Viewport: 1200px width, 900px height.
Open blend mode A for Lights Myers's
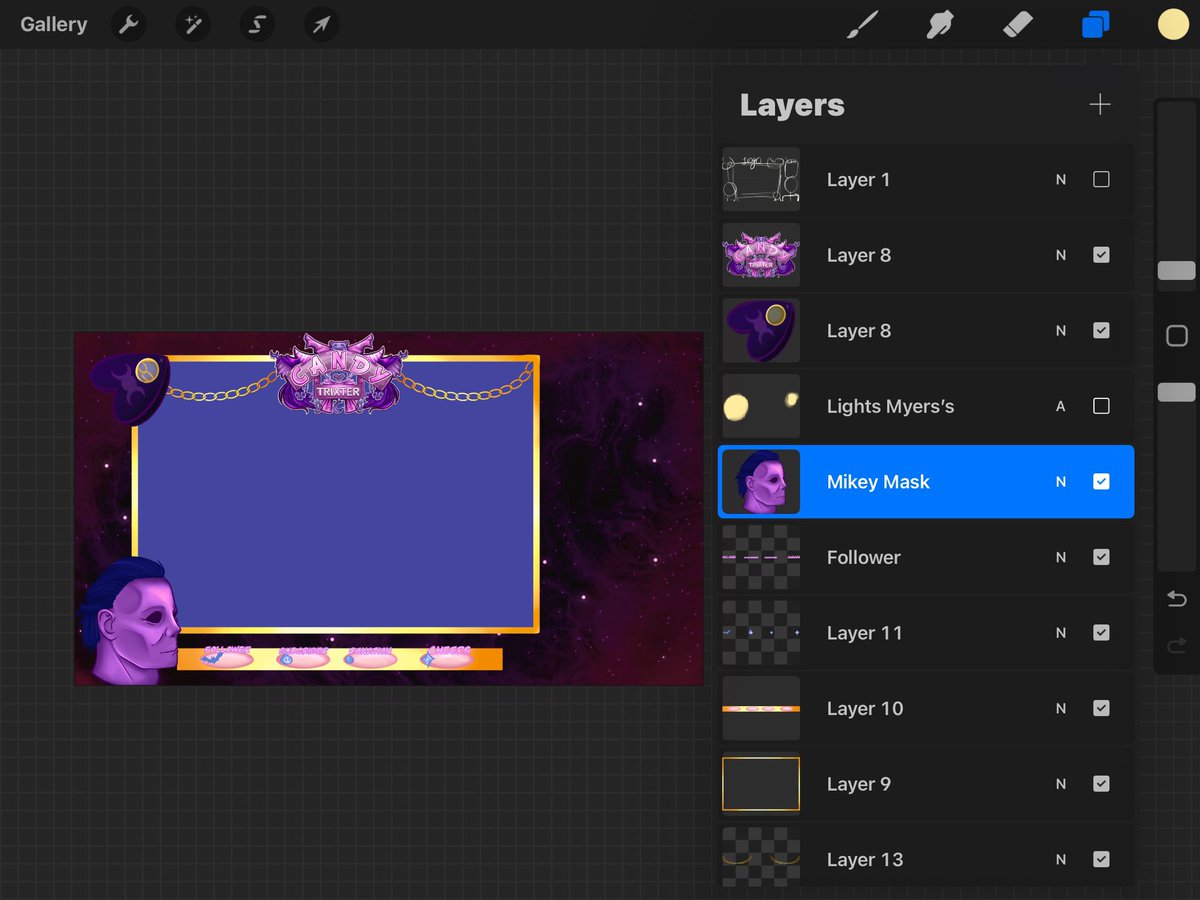(1061, 406)
